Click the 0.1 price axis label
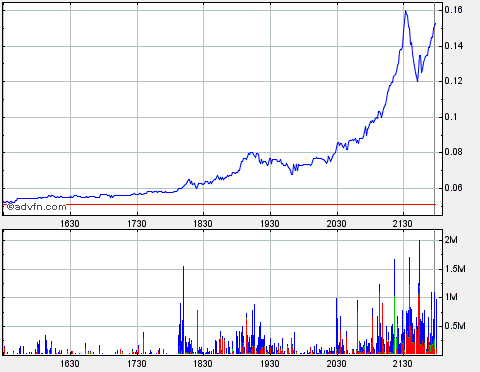This screenshot has width=480, height=372. (451, 117)
